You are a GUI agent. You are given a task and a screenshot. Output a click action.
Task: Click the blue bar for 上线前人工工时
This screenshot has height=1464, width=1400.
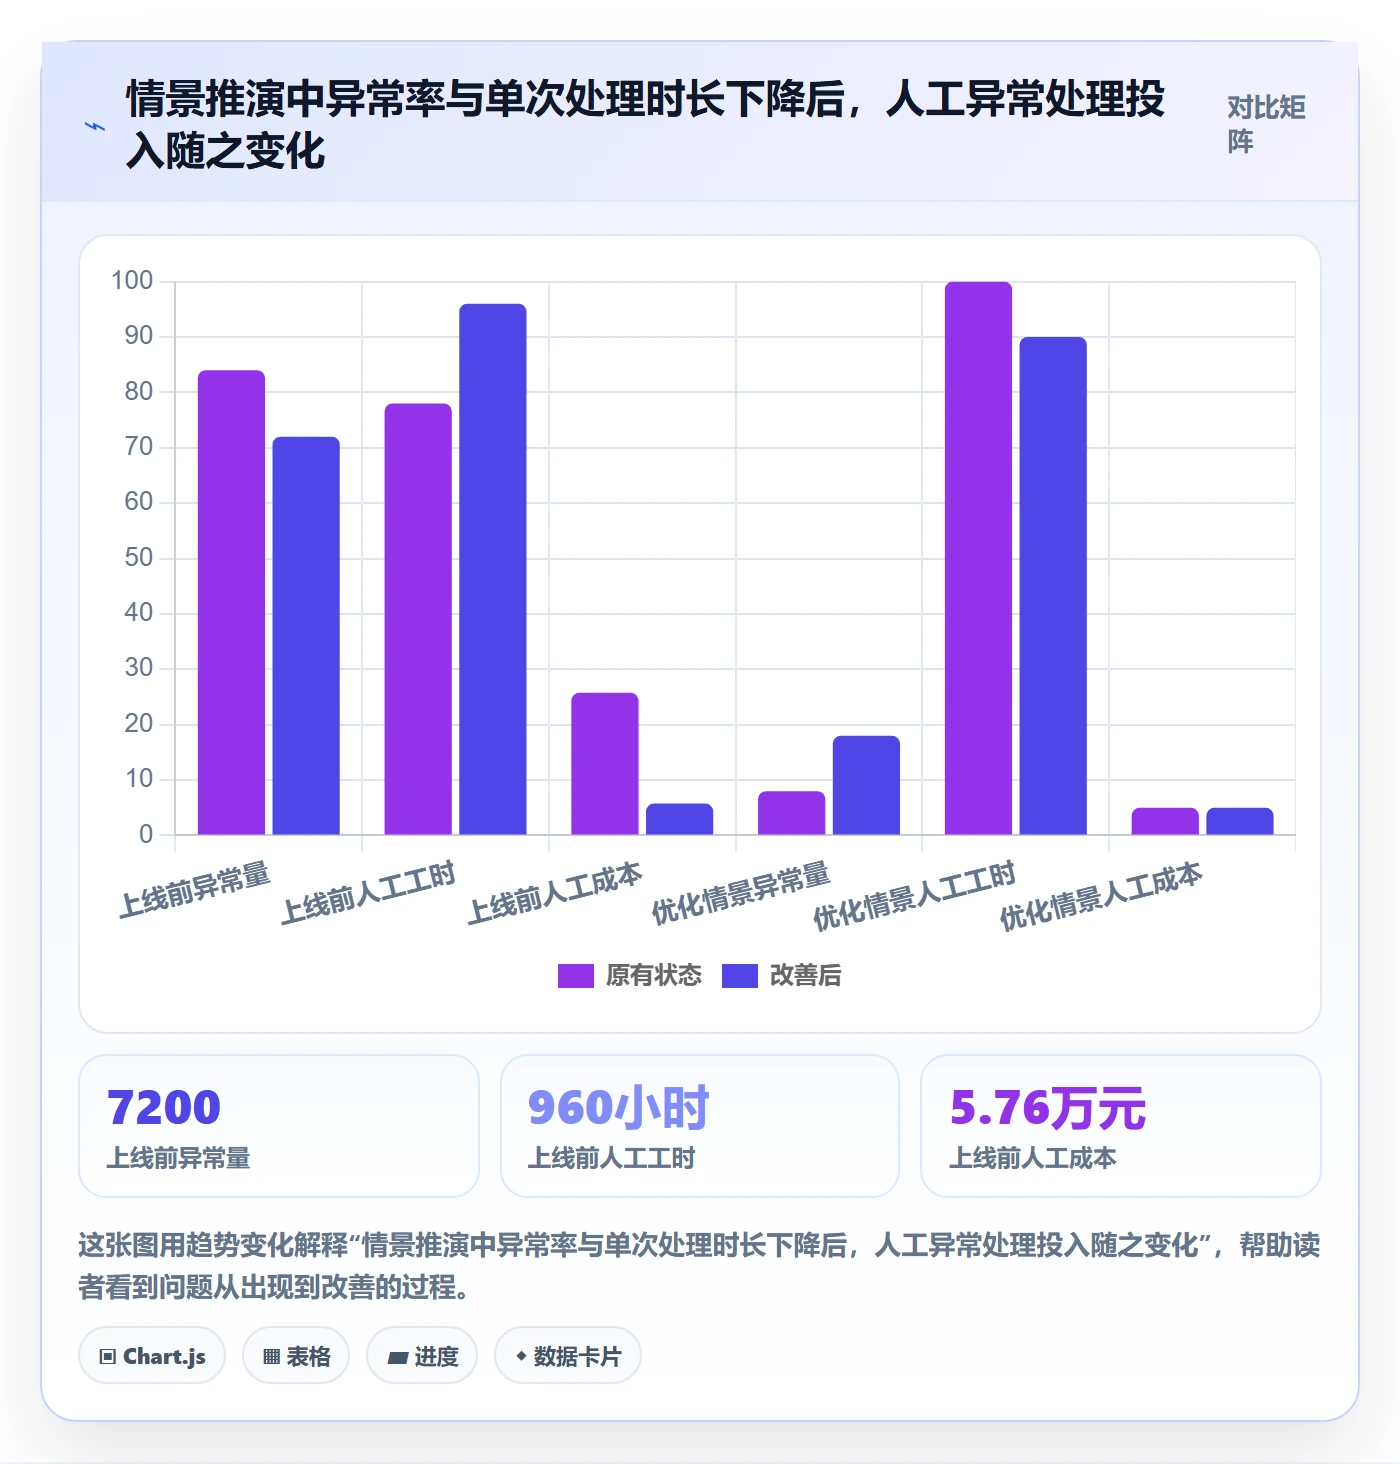coord(493,569)
